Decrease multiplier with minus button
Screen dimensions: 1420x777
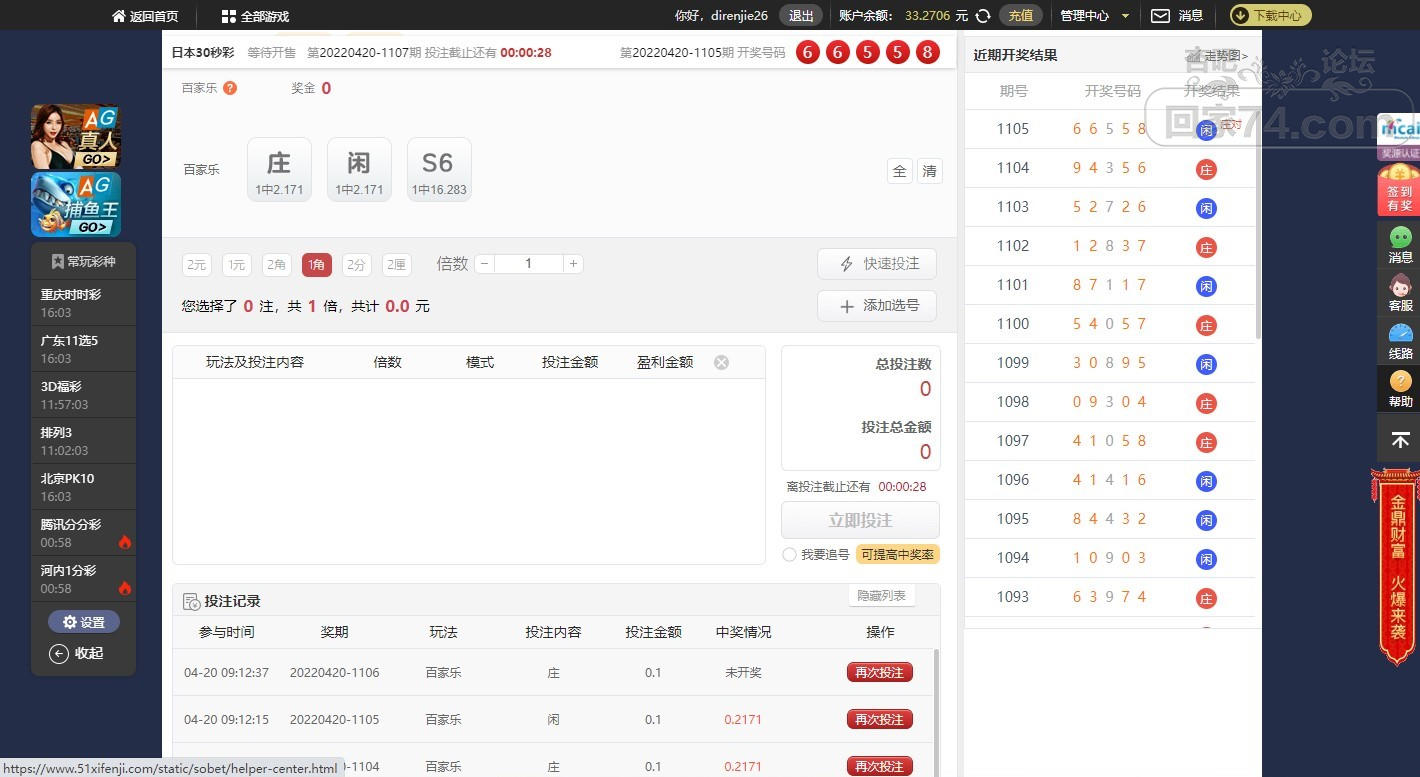(485, 264)
